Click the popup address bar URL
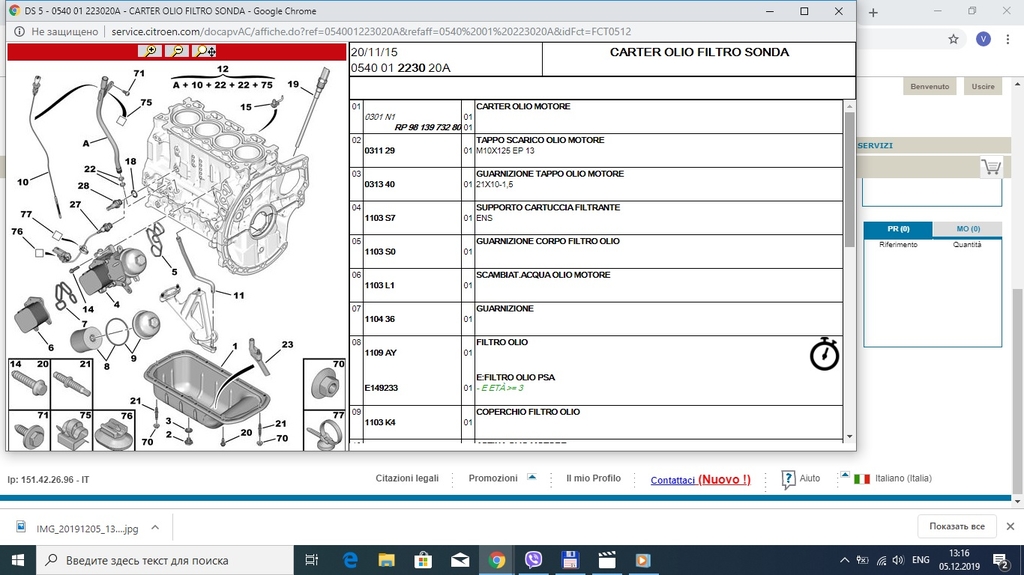This screenshot has height=575, width=1024. point(371,31)
